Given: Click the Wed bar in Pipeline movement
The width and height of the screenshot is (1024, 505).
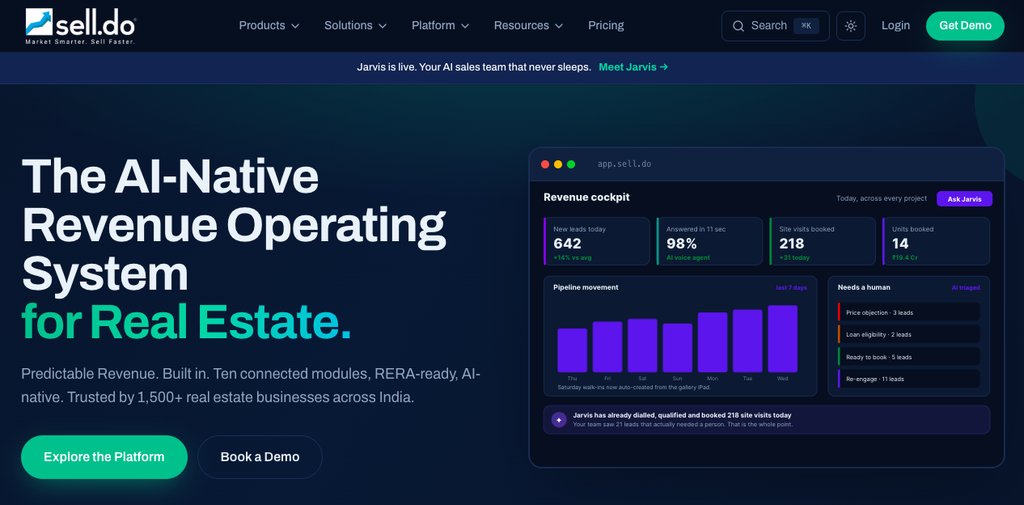Looking at the screenshot, I should tap(782, 339).
